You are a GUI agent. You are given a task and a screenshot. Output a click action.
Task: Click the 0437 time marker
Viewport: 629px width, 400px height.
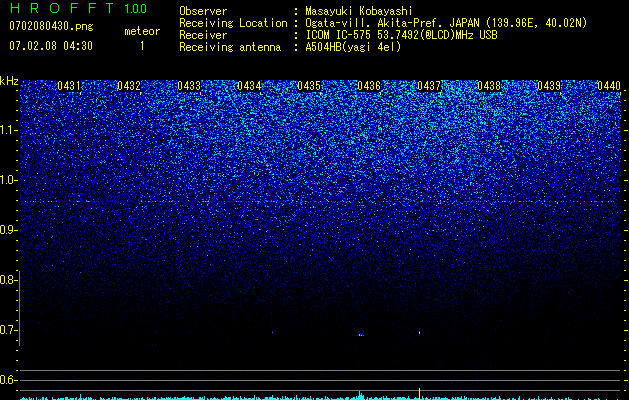429,86
